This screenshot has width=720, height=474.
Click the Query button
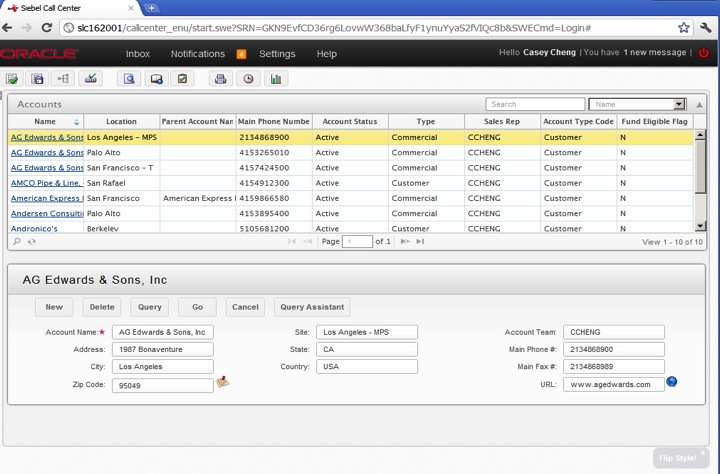pyautogui.click(x=150, y=307)
